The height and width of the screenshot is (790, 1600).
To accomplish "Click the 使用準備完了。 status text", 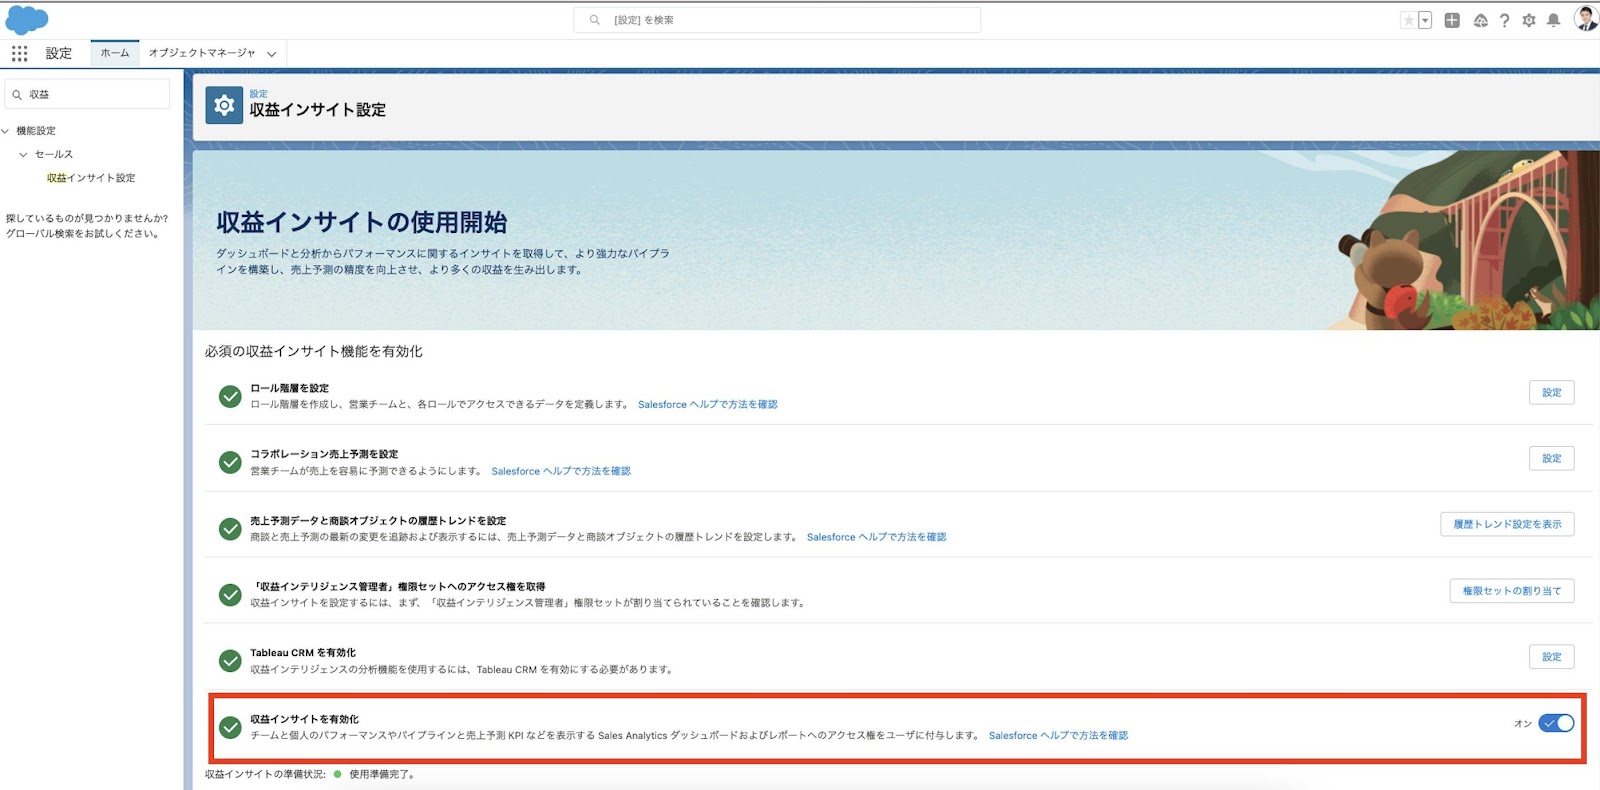I will [382, 774].
